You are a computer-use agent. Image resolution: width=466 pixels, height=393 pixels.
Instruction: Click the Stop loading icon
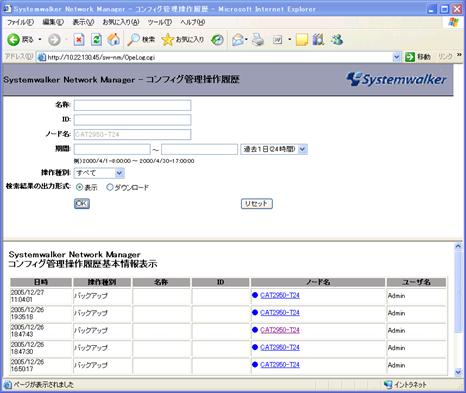click(79, 40)
